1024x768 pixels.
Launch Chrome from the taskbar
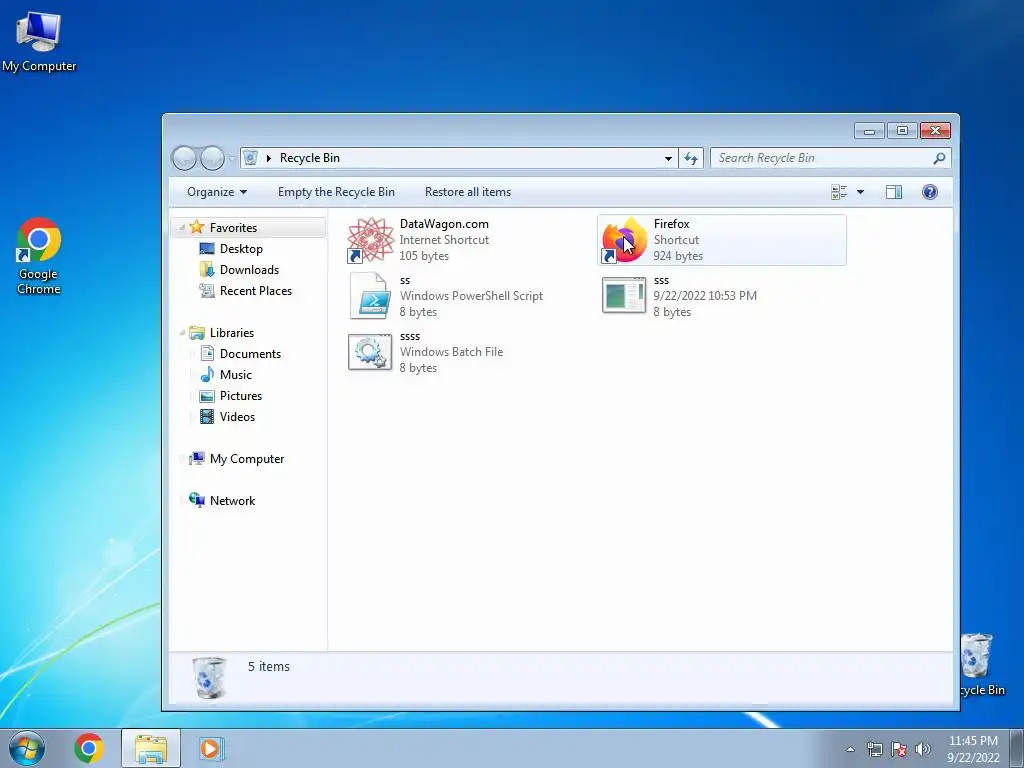89,748
